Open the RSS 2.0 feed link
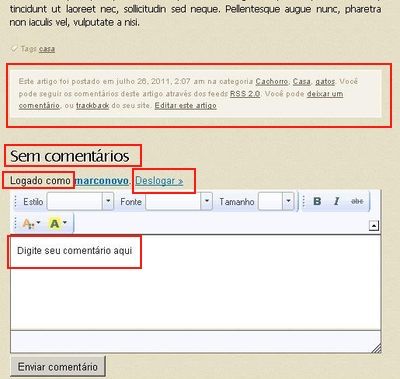 [245, 94]
